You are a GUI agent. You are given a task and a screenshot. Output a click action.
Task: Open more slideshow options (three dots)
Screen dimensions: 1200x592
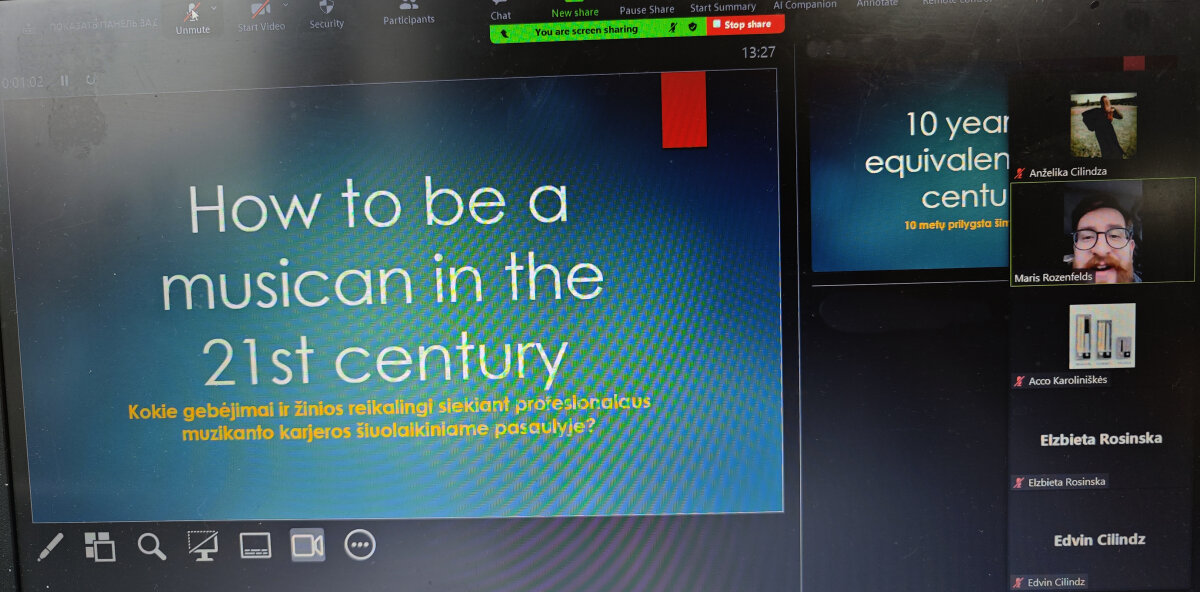click(x=360, y=544)
